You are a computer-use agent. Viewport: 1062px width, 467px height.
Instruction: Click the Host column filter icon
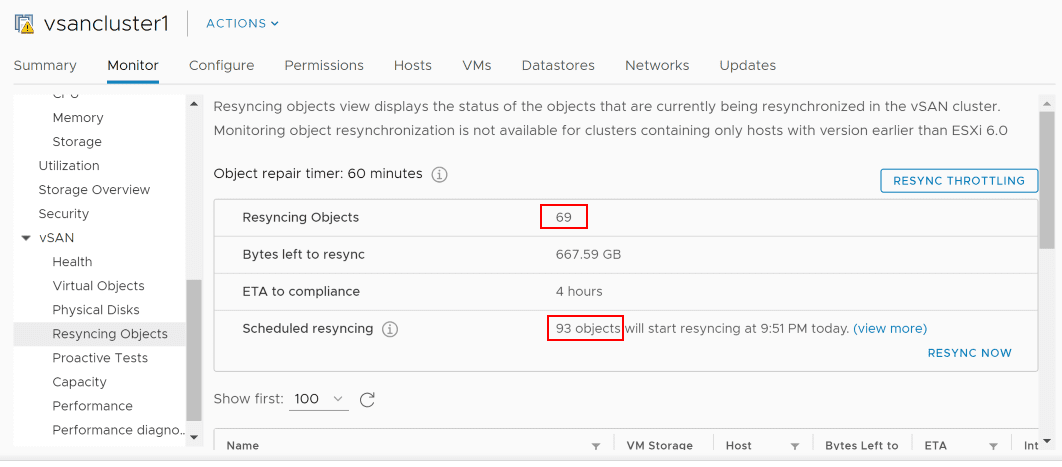795,446
